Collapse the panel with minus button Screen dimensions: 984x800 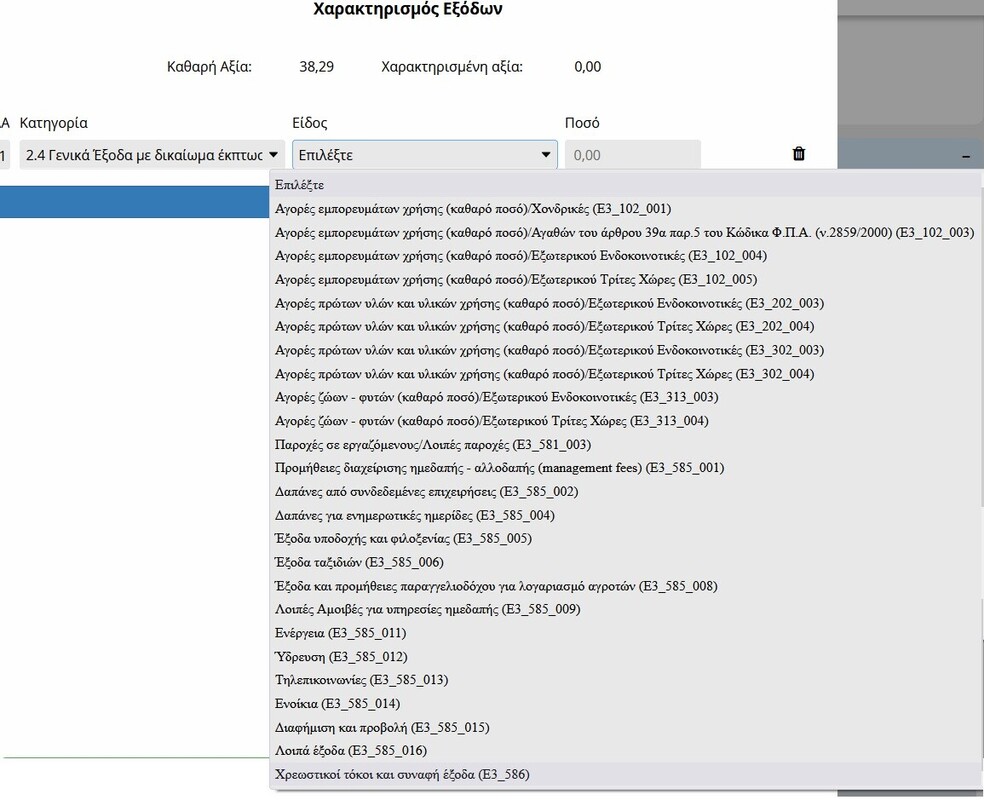click(965, 156)
